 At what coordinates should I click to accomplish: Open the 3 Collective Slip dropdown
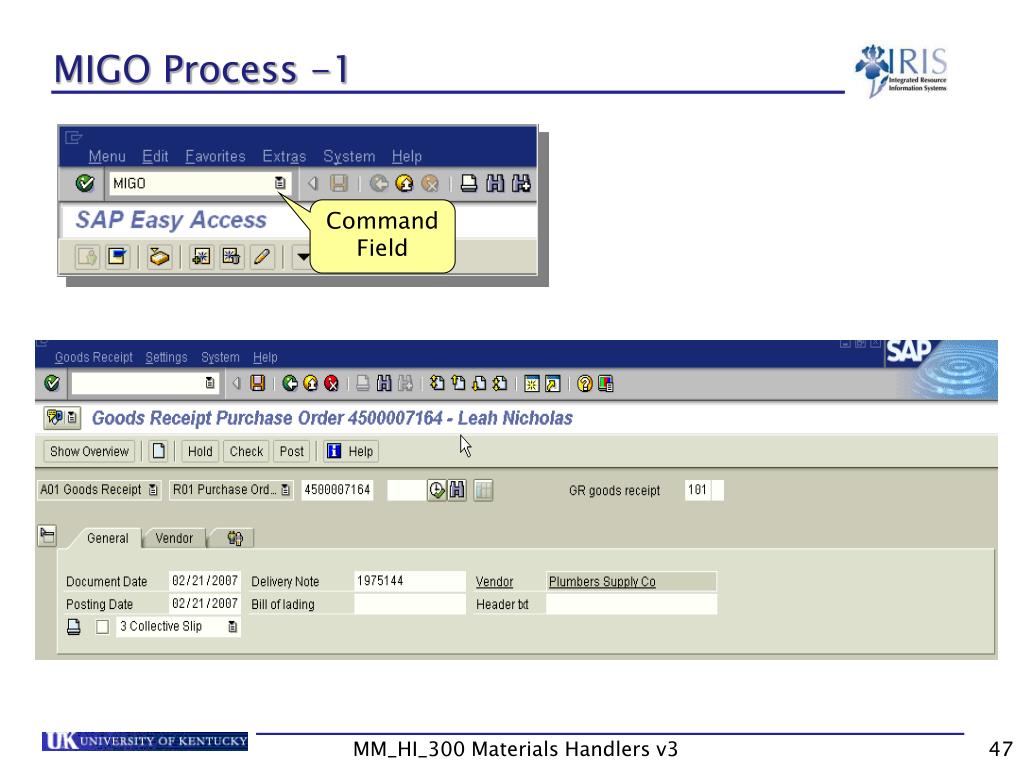pos(232,627)
